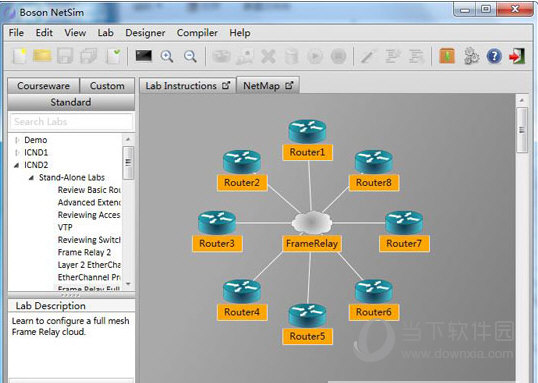Viewport: 538px width, 383px height.
Task: Click the Zoom Out magnifier icon
Action: [x=190, y=56]
